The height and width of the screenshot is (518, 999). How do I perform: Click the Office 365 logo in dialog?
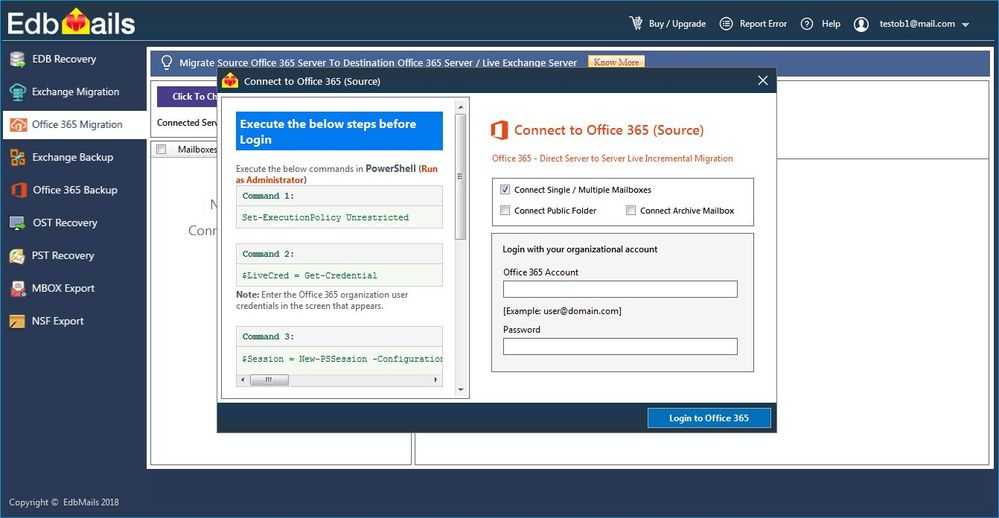[500, 130]
